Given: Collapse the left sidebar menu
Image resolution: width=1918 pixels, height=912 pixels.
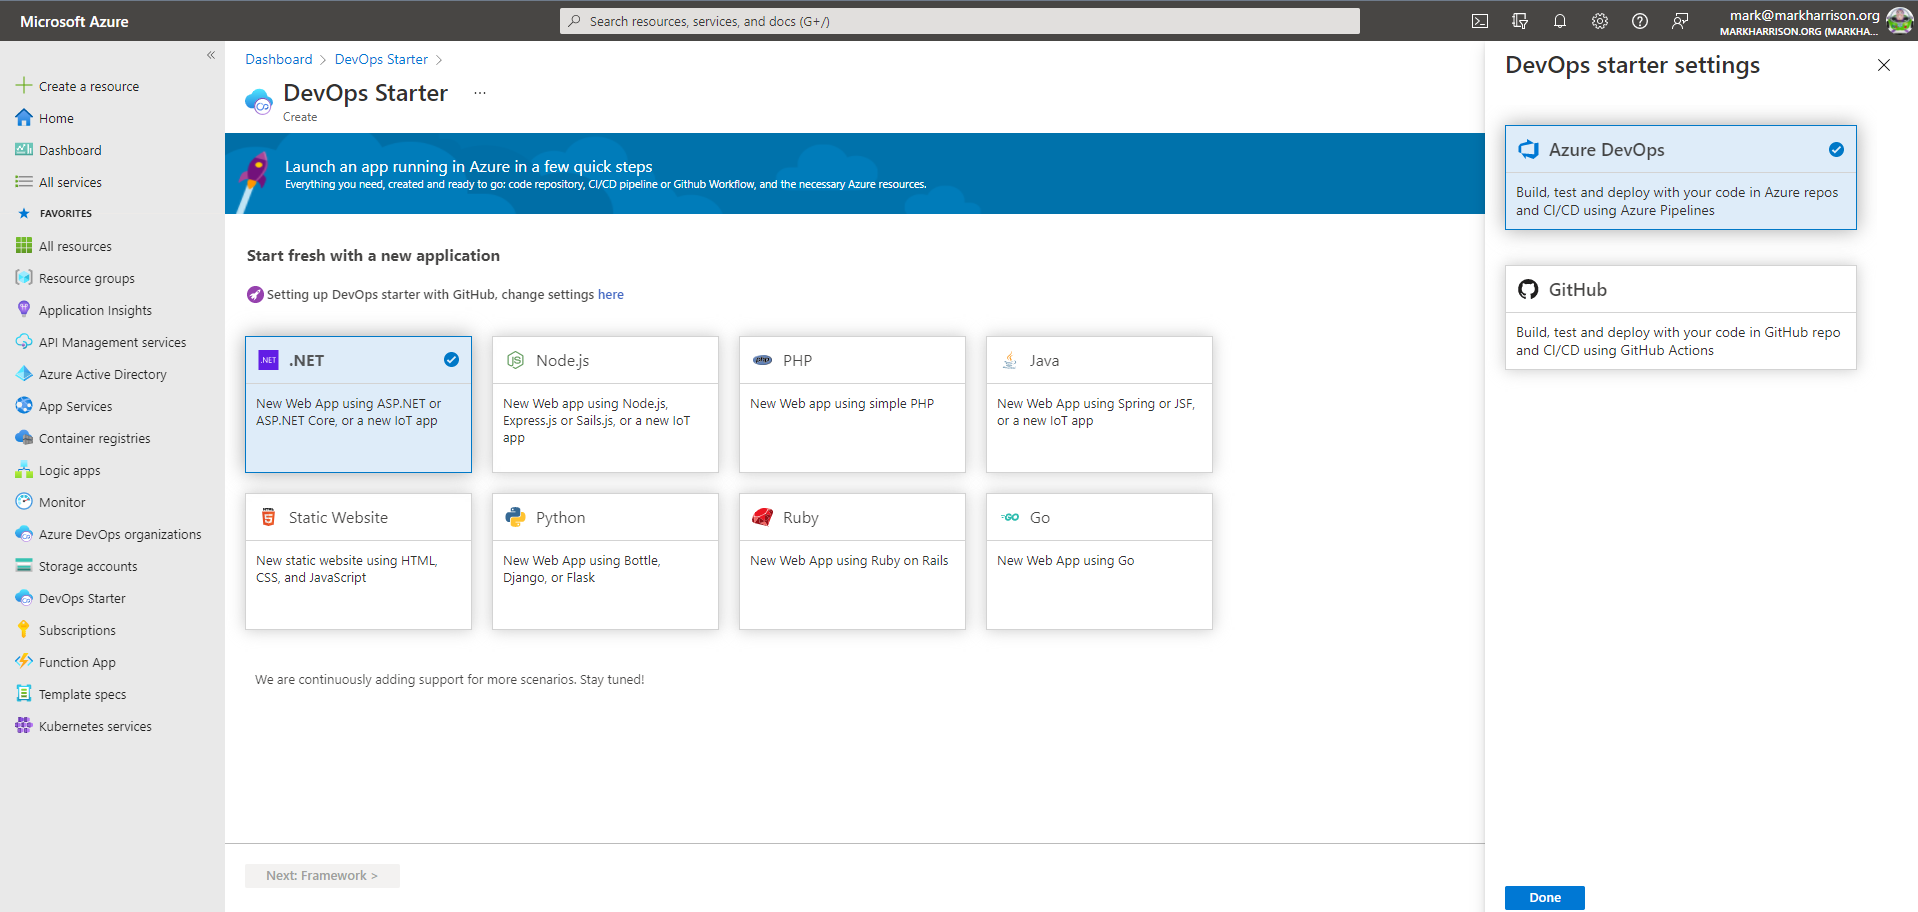Looking at the screenshot, I should coord(211,55).
